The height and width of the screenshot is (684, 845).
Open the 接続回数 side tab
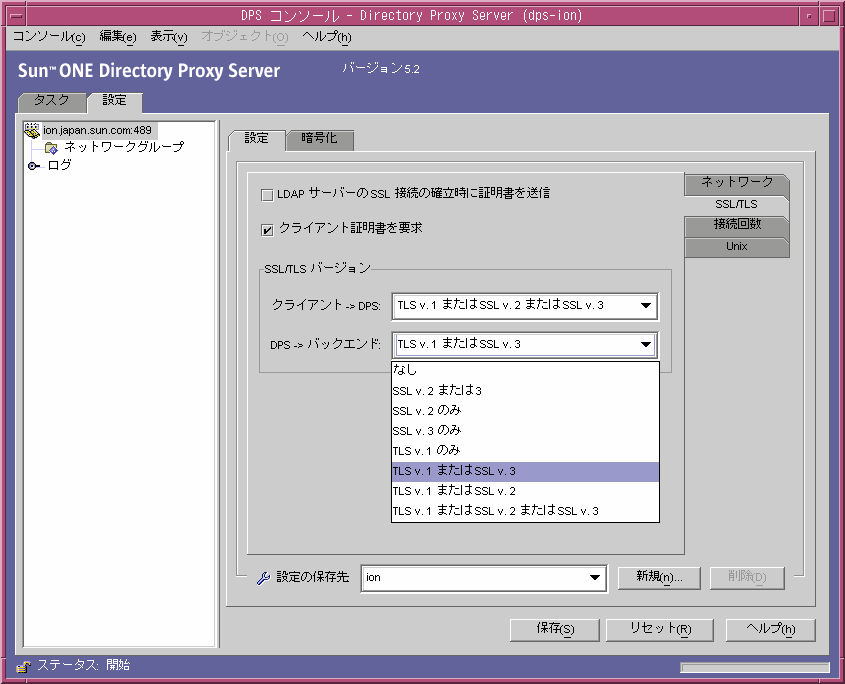pos(736,225)
